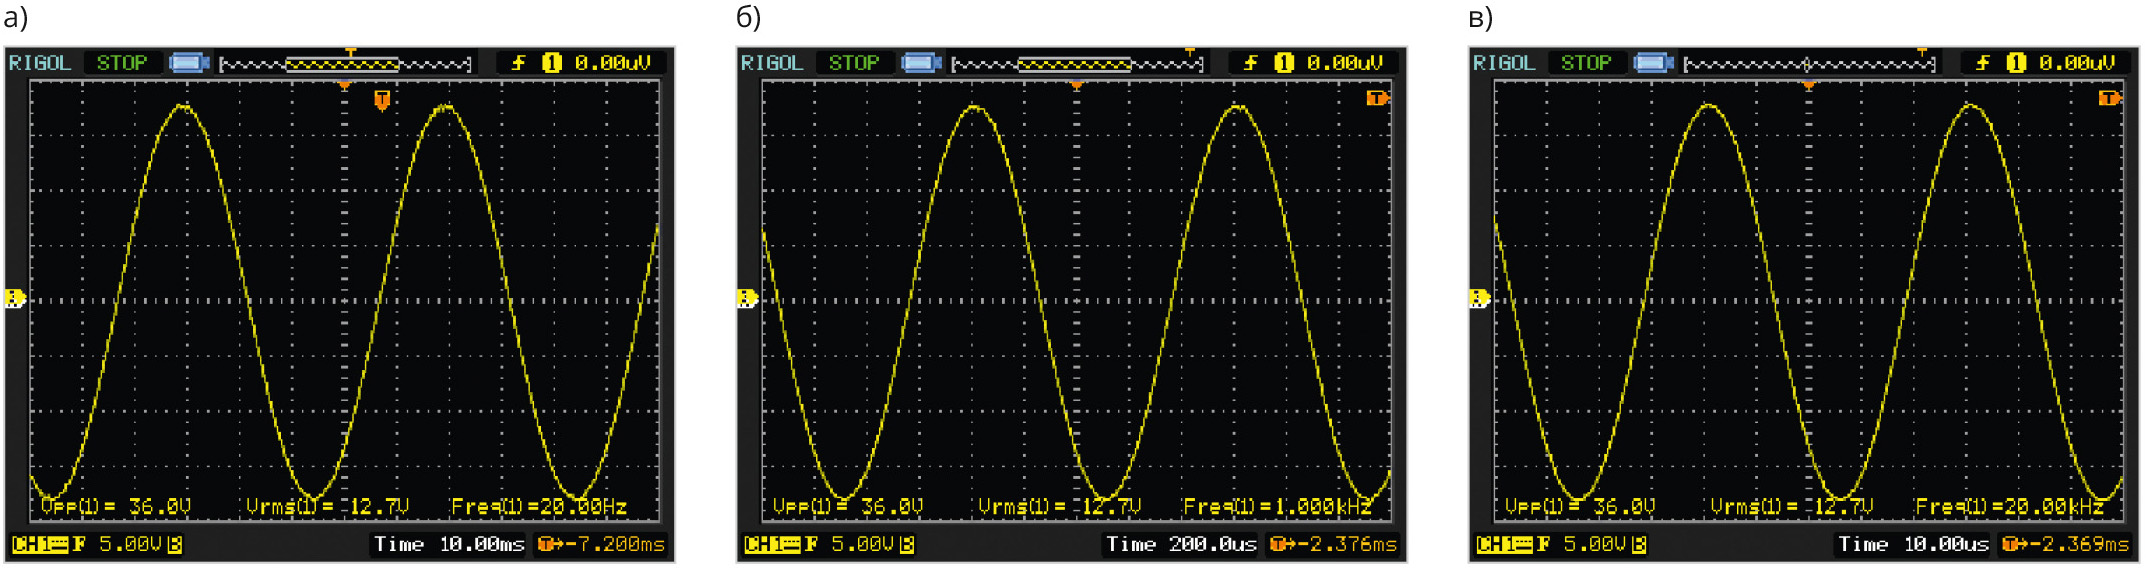Click the 20.00kHz frequency measurement

pyautogui.click(x=2009, y=507)
